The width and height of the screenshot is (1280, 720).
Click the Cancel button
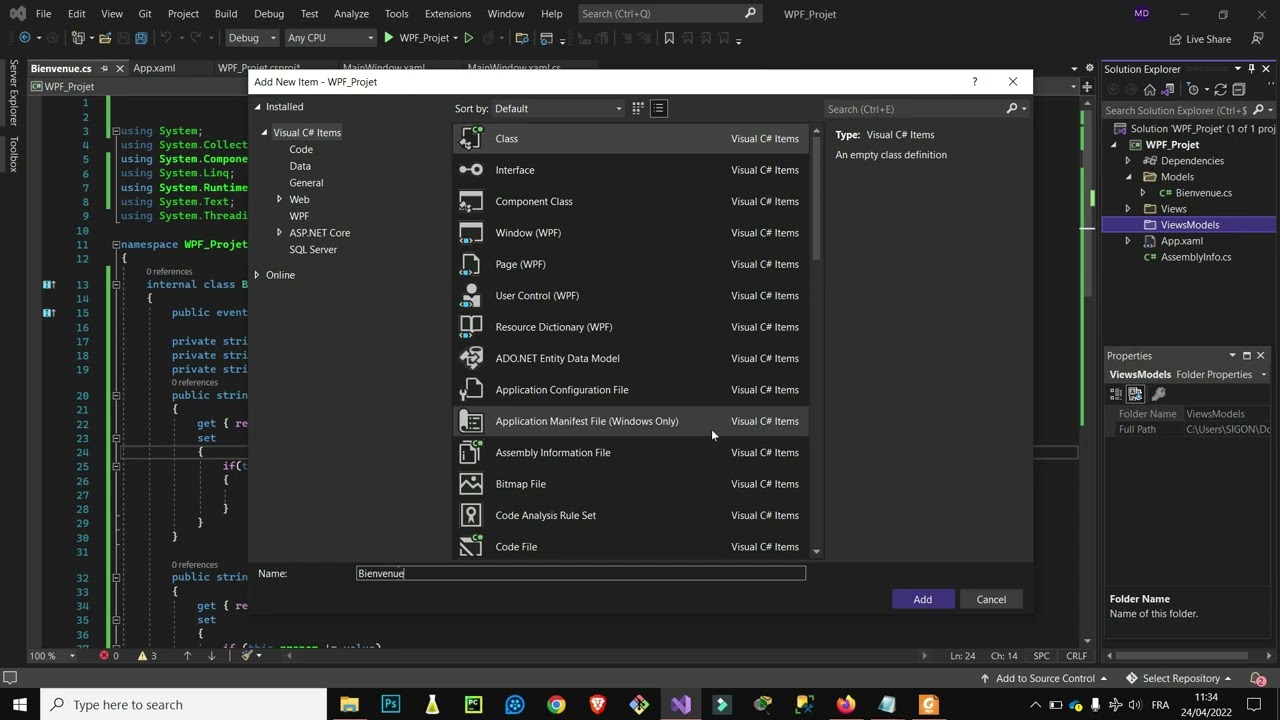point(991,599)
